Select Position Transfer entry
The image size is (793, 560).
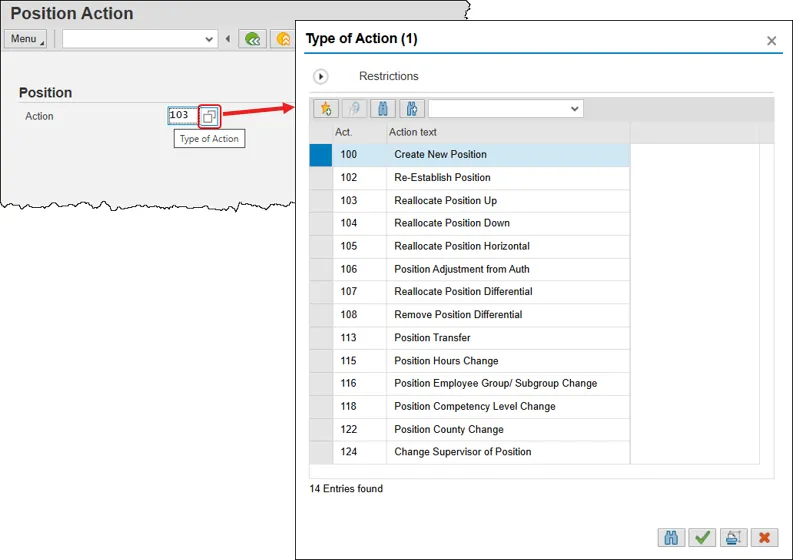(x=470, y=338)
